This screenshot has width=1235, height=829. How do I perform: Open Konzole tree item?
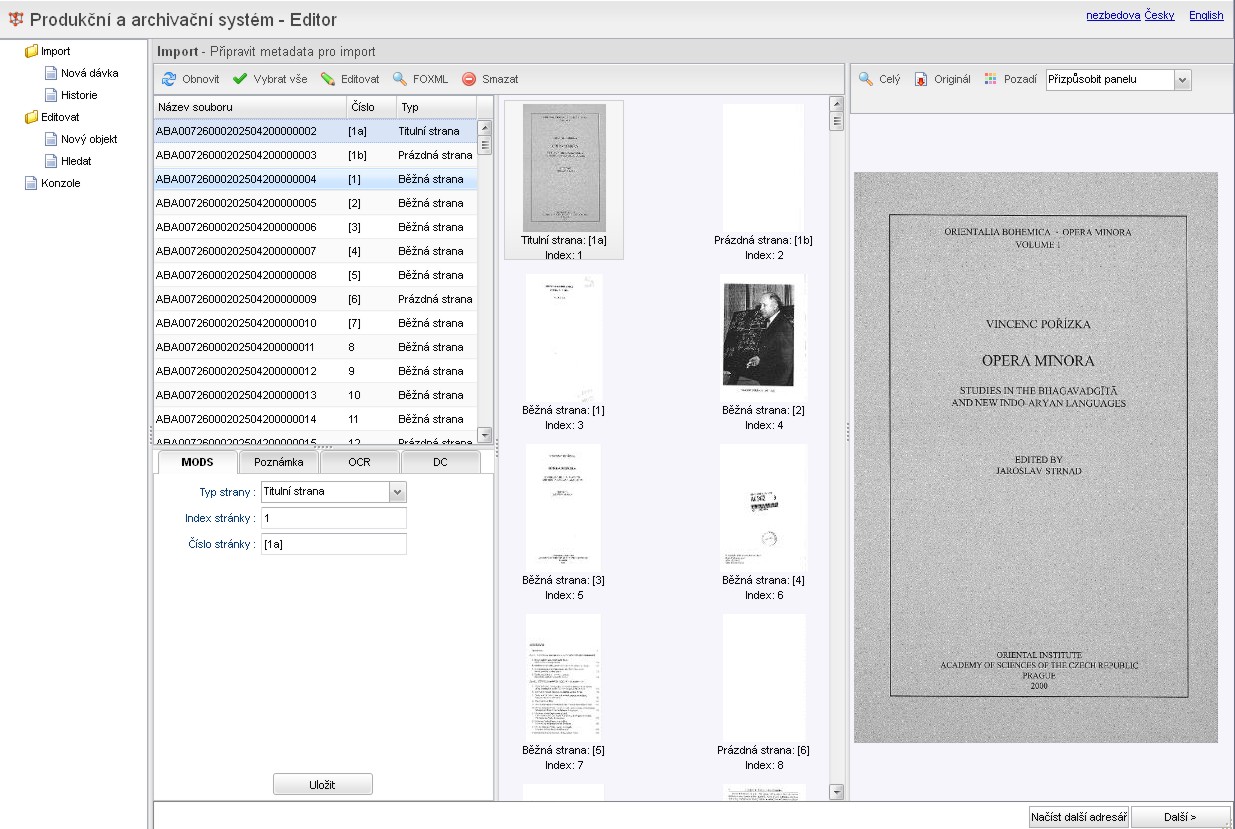click(60, 183)
